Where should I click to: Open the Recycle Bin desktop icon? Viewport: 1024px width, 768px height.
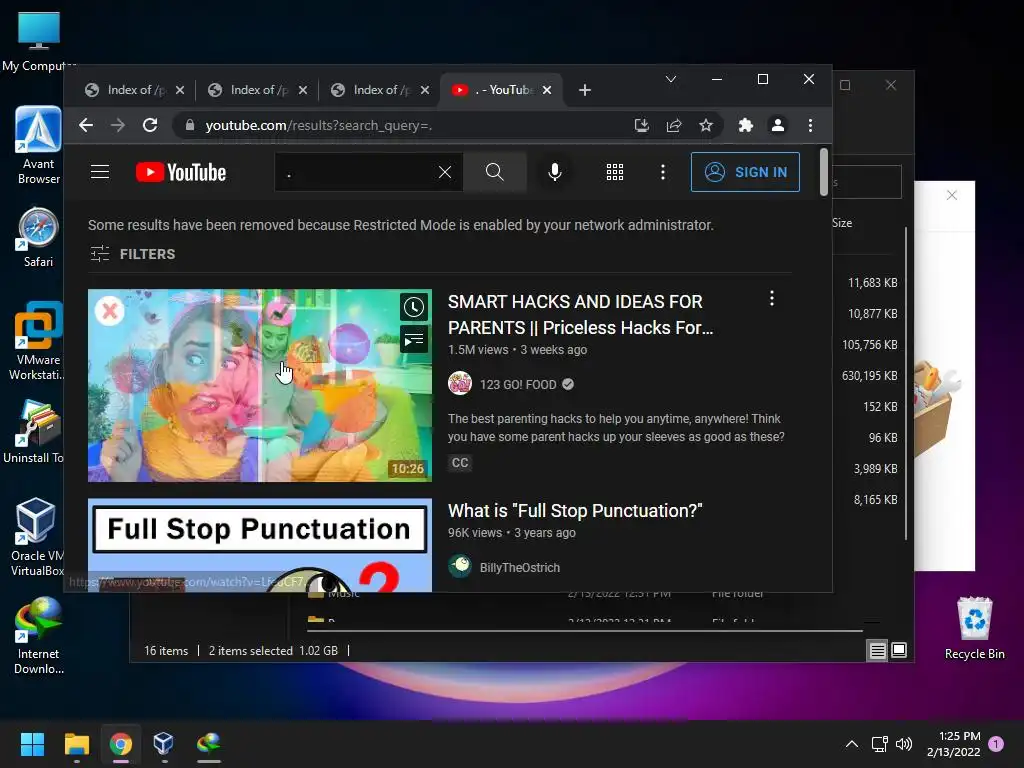974,628
